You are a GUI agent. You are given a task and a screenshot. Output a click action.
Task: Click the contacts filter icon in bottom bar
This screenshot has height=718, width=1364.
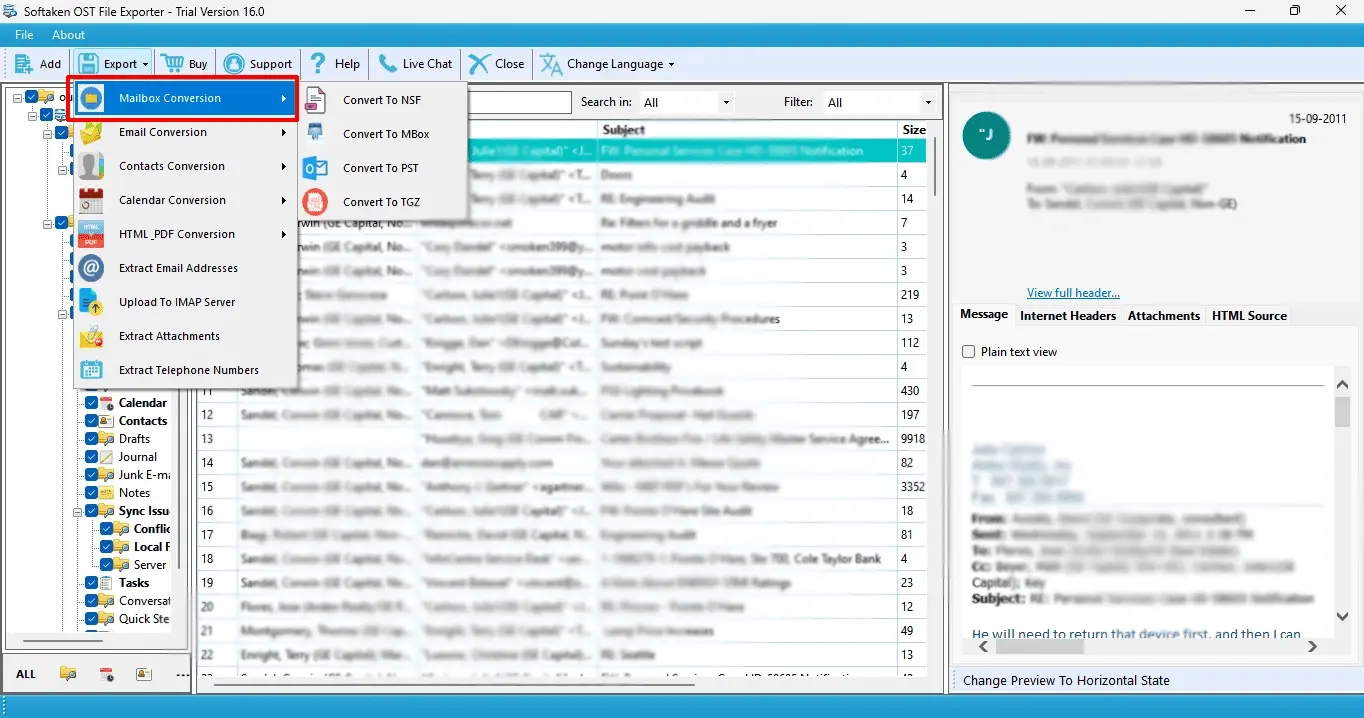click(144, 674)
